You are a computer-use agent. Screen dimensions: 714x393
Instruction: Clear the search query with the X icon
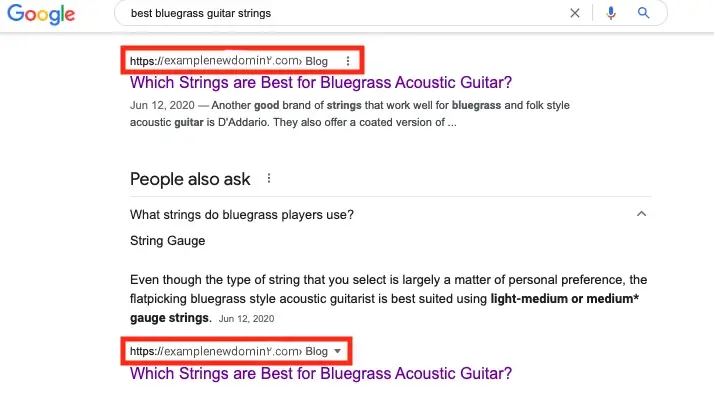(575, 13)
